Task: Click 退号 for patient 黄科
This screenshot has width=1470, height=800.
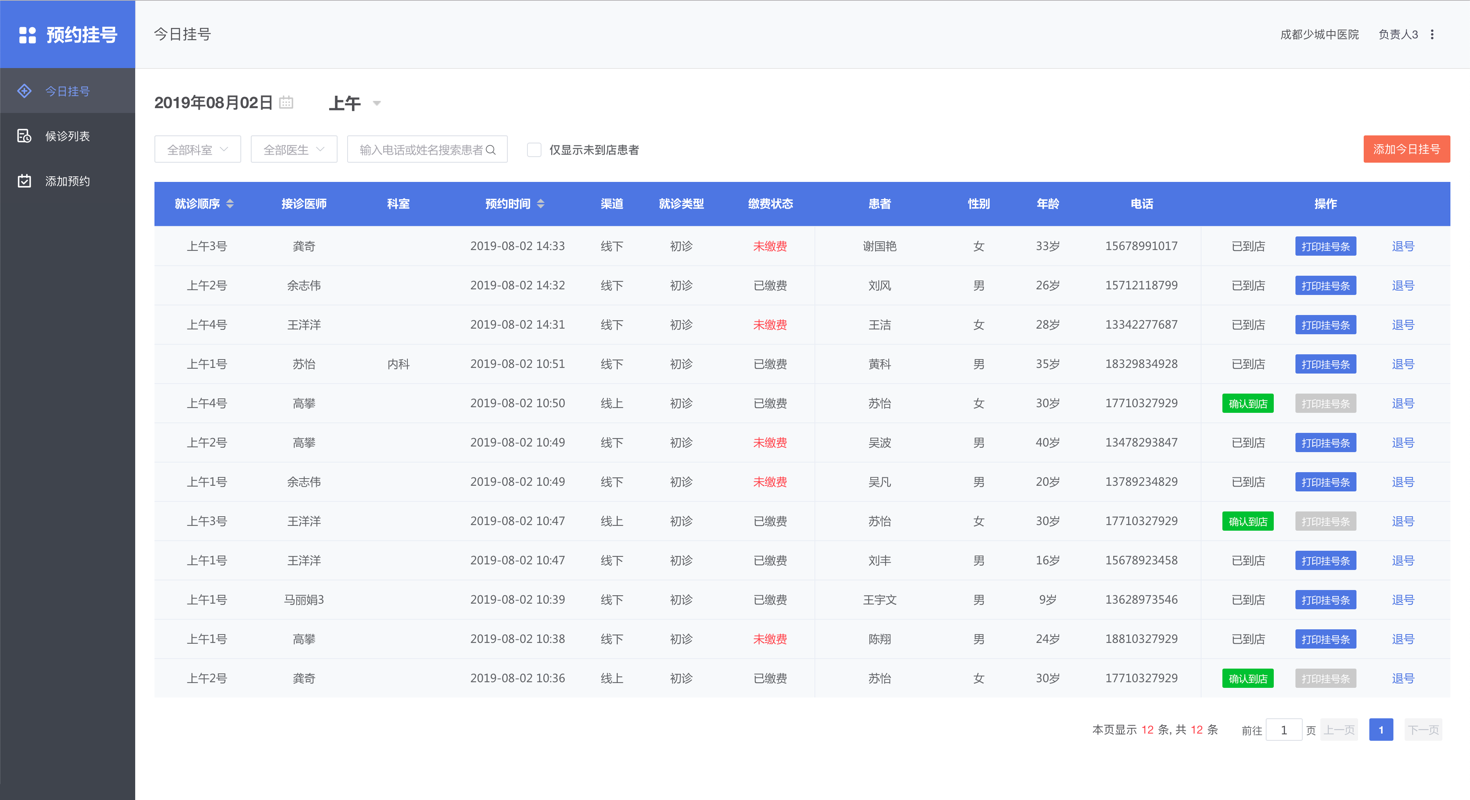Action: click(x=1403, y=364)
